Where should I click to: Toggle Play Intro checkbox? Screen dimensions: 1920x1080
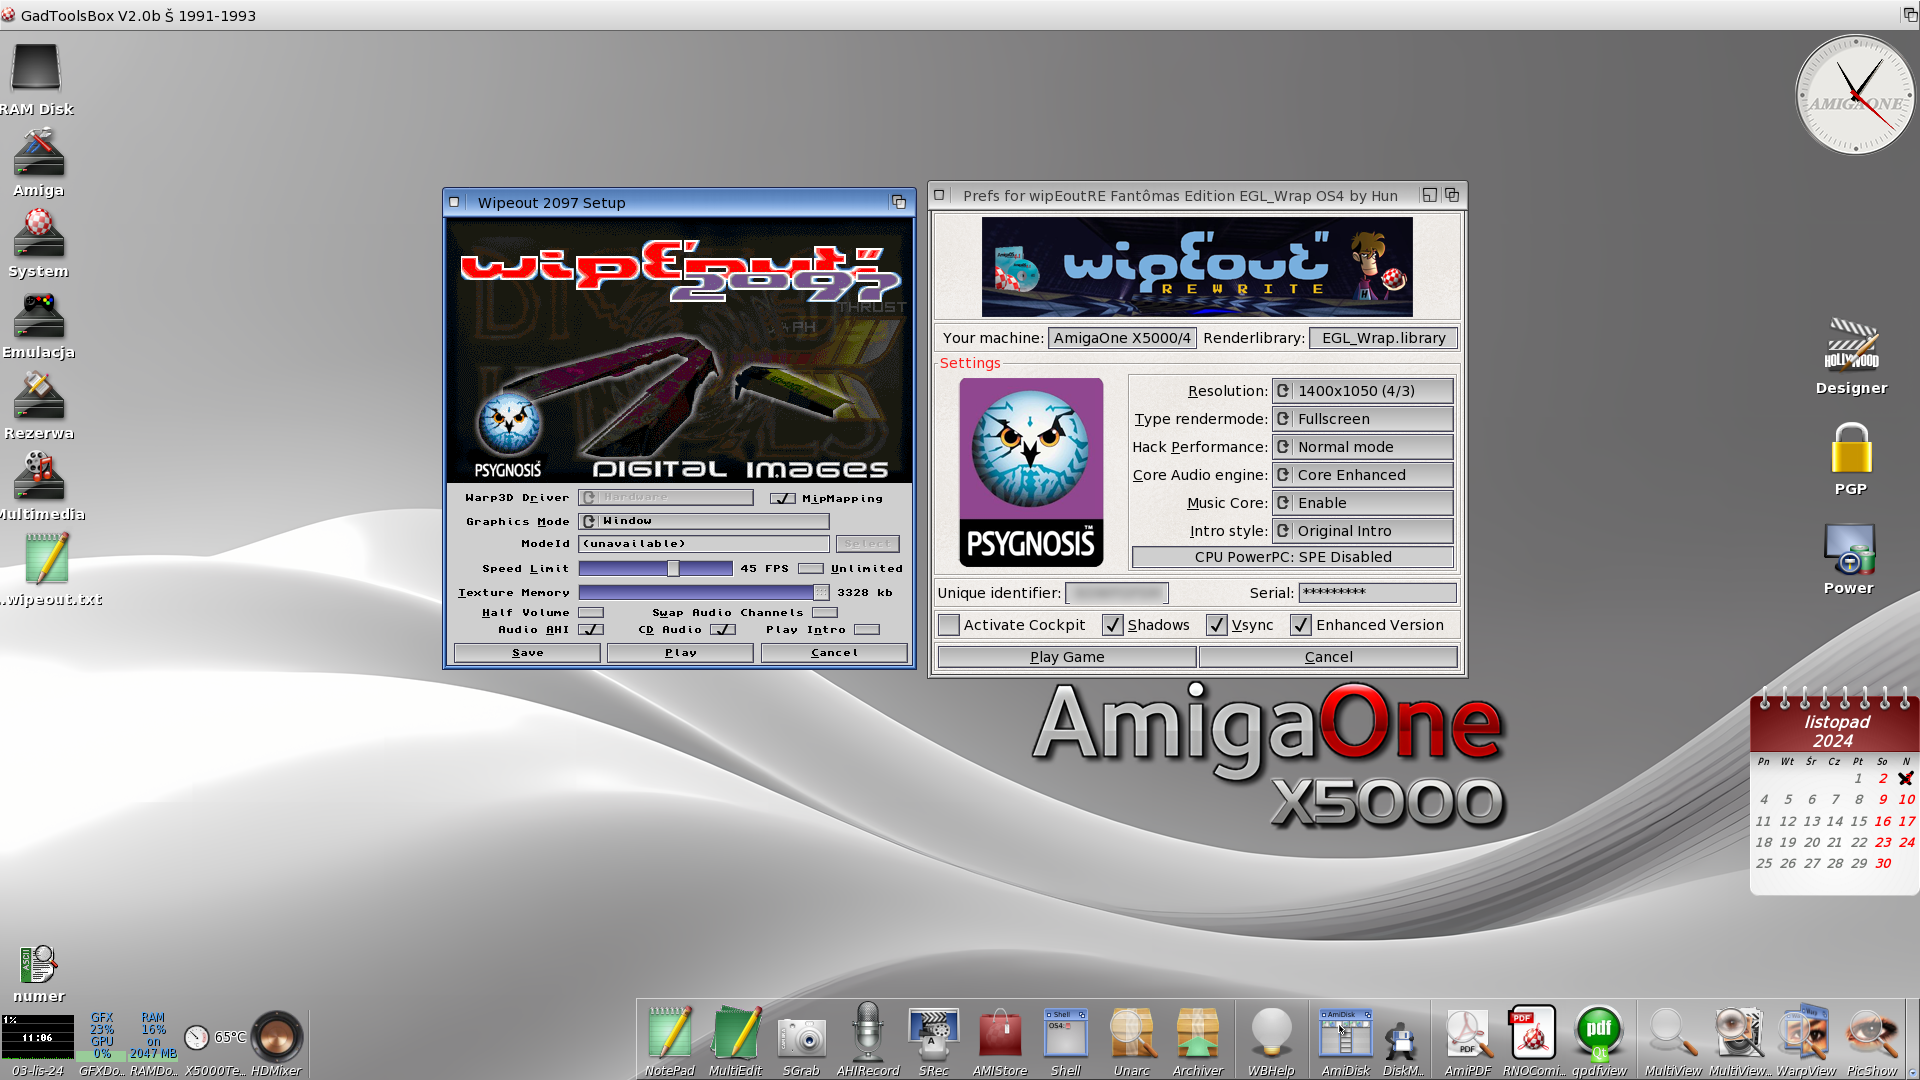(867, 630)
